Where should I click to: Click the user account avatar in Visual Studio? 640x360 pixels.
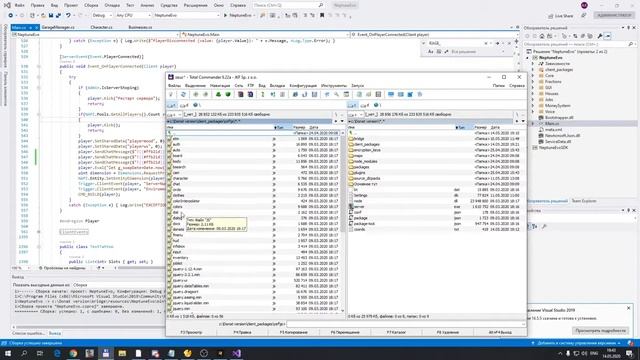coord(584,5)
